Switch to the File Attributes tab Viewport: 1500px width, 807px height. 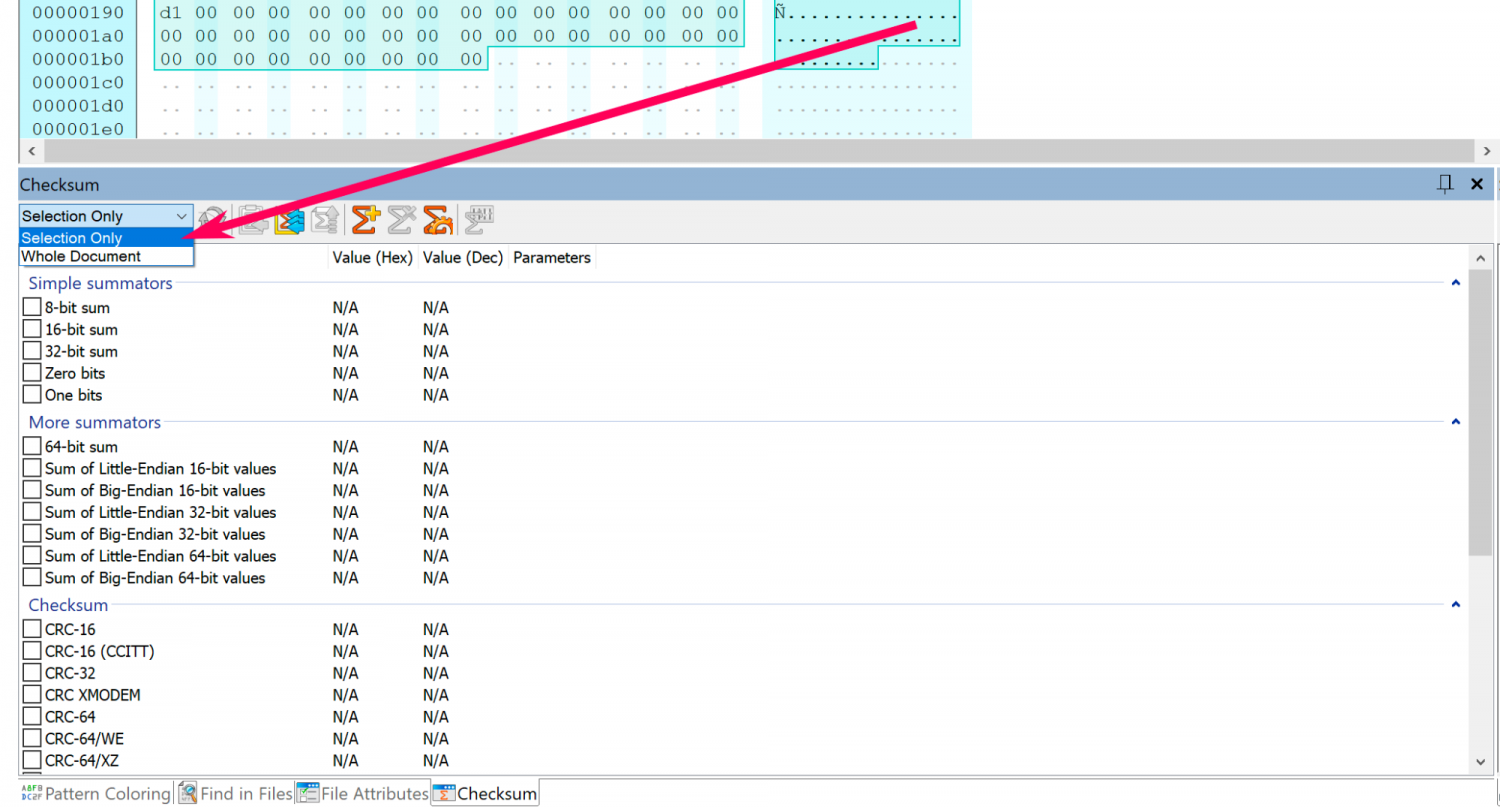363,794
